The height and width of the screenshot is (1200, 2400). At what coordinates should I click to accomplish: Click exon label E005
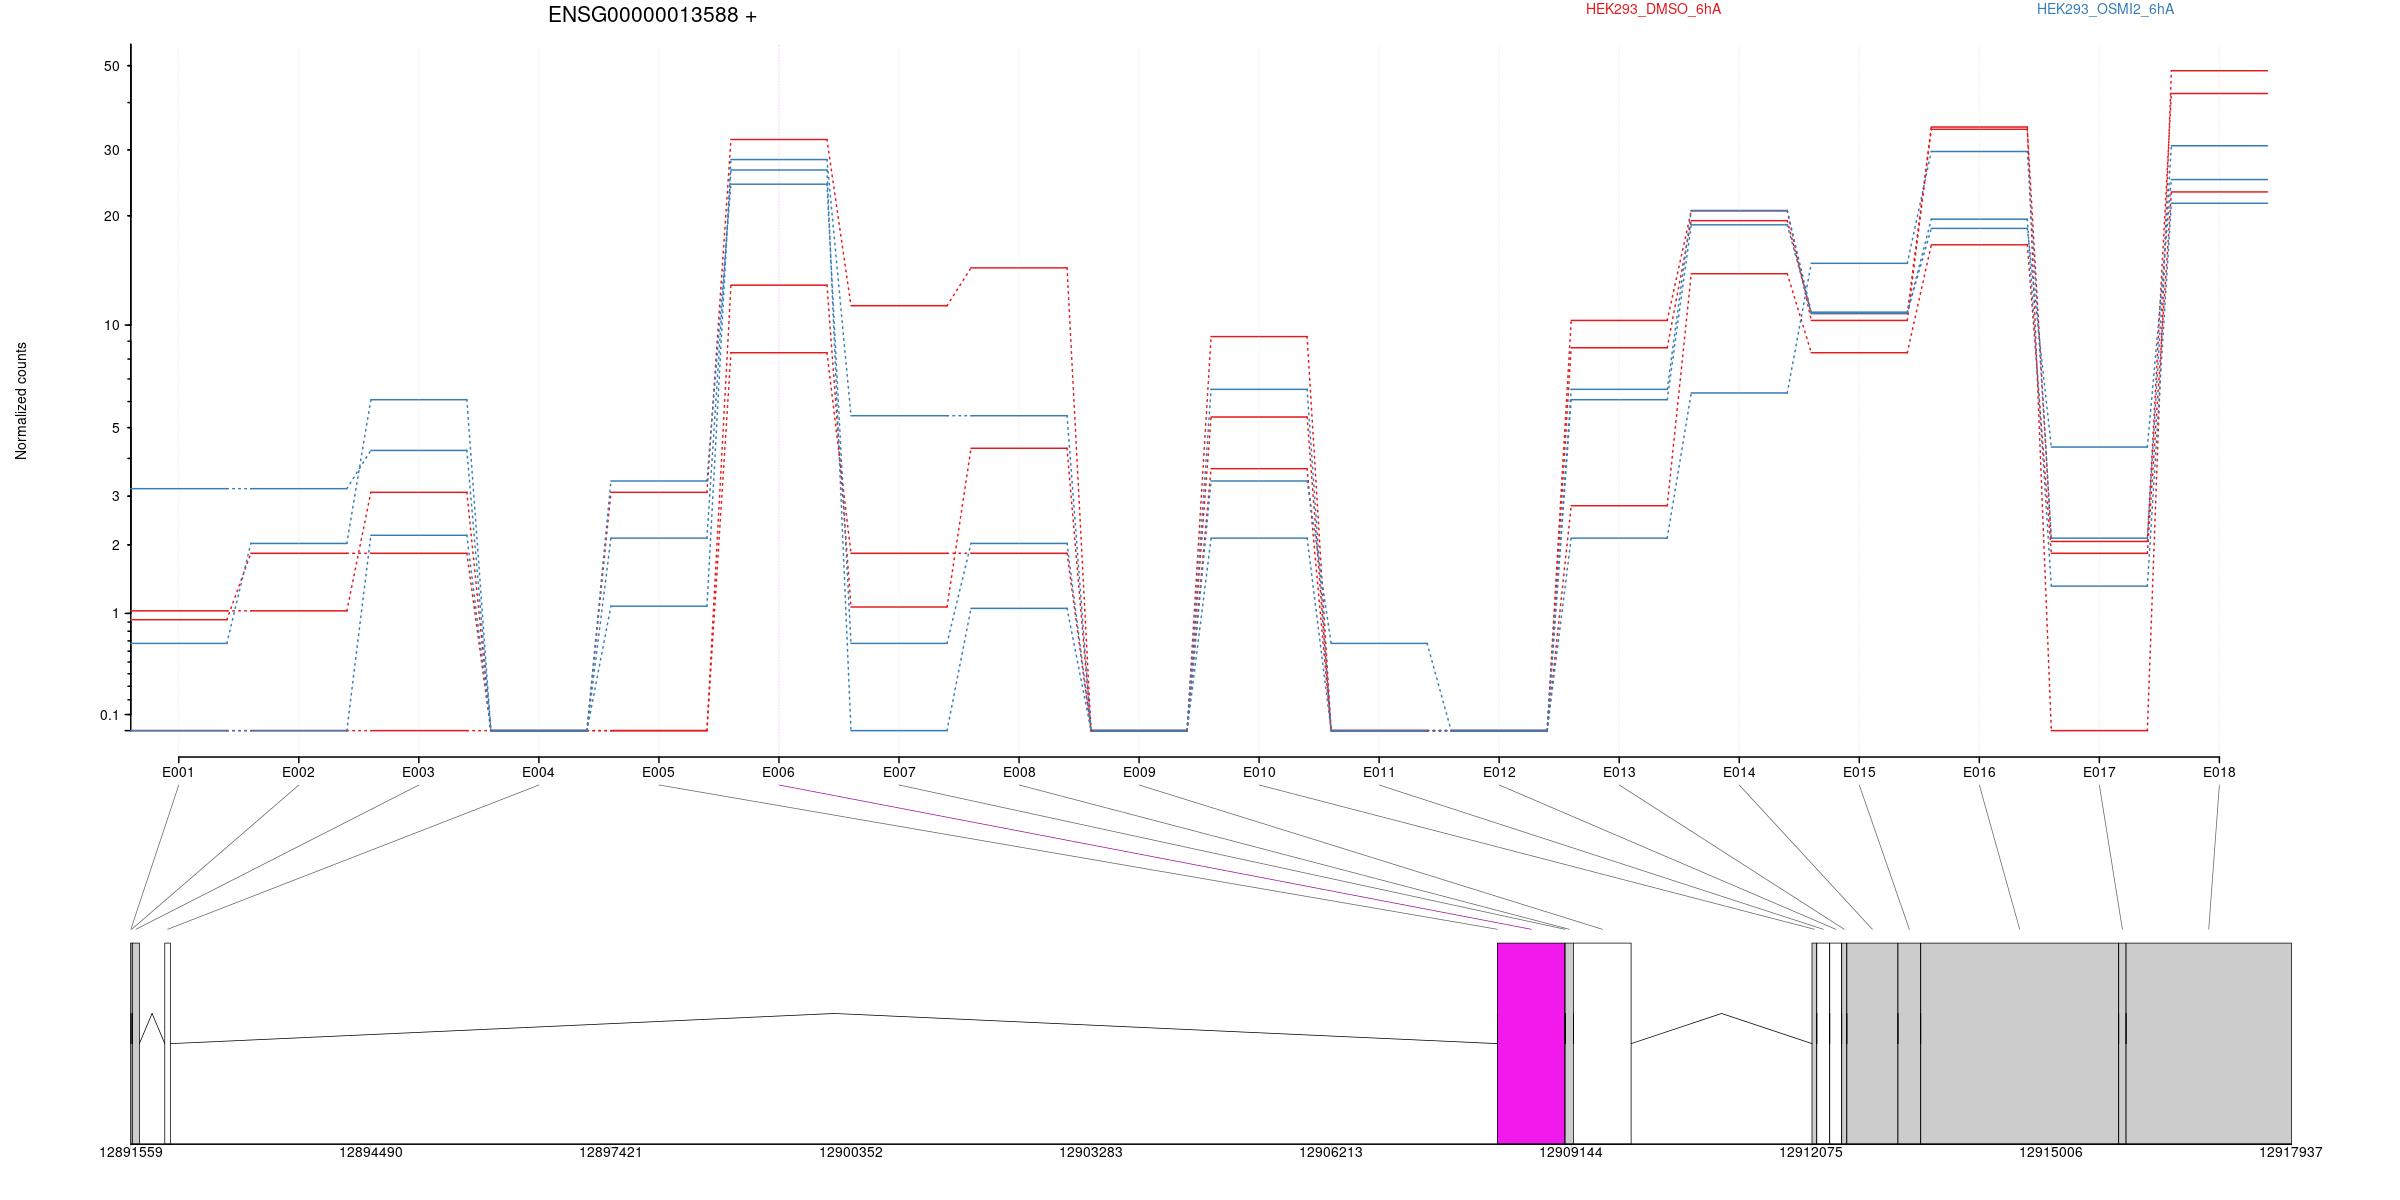[x=658, y=772]
